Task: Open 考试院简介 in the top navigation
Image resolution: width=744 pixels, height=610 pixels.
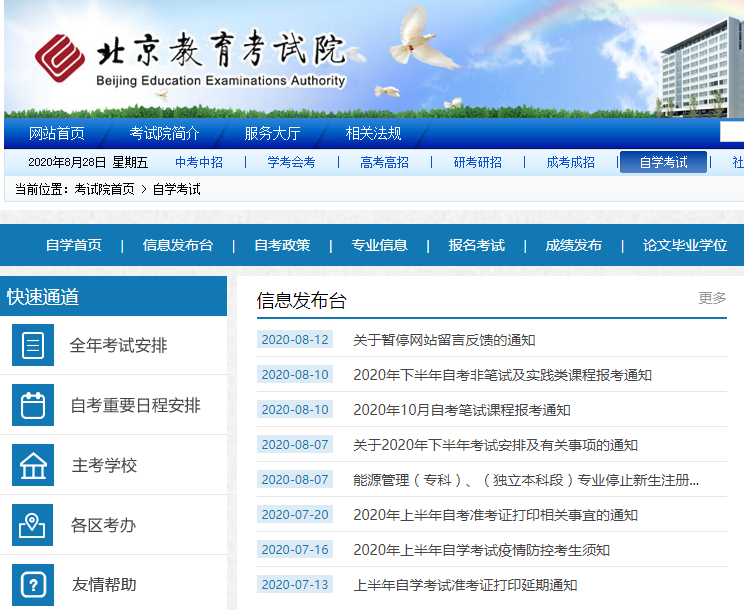Action: coord(164,133)
